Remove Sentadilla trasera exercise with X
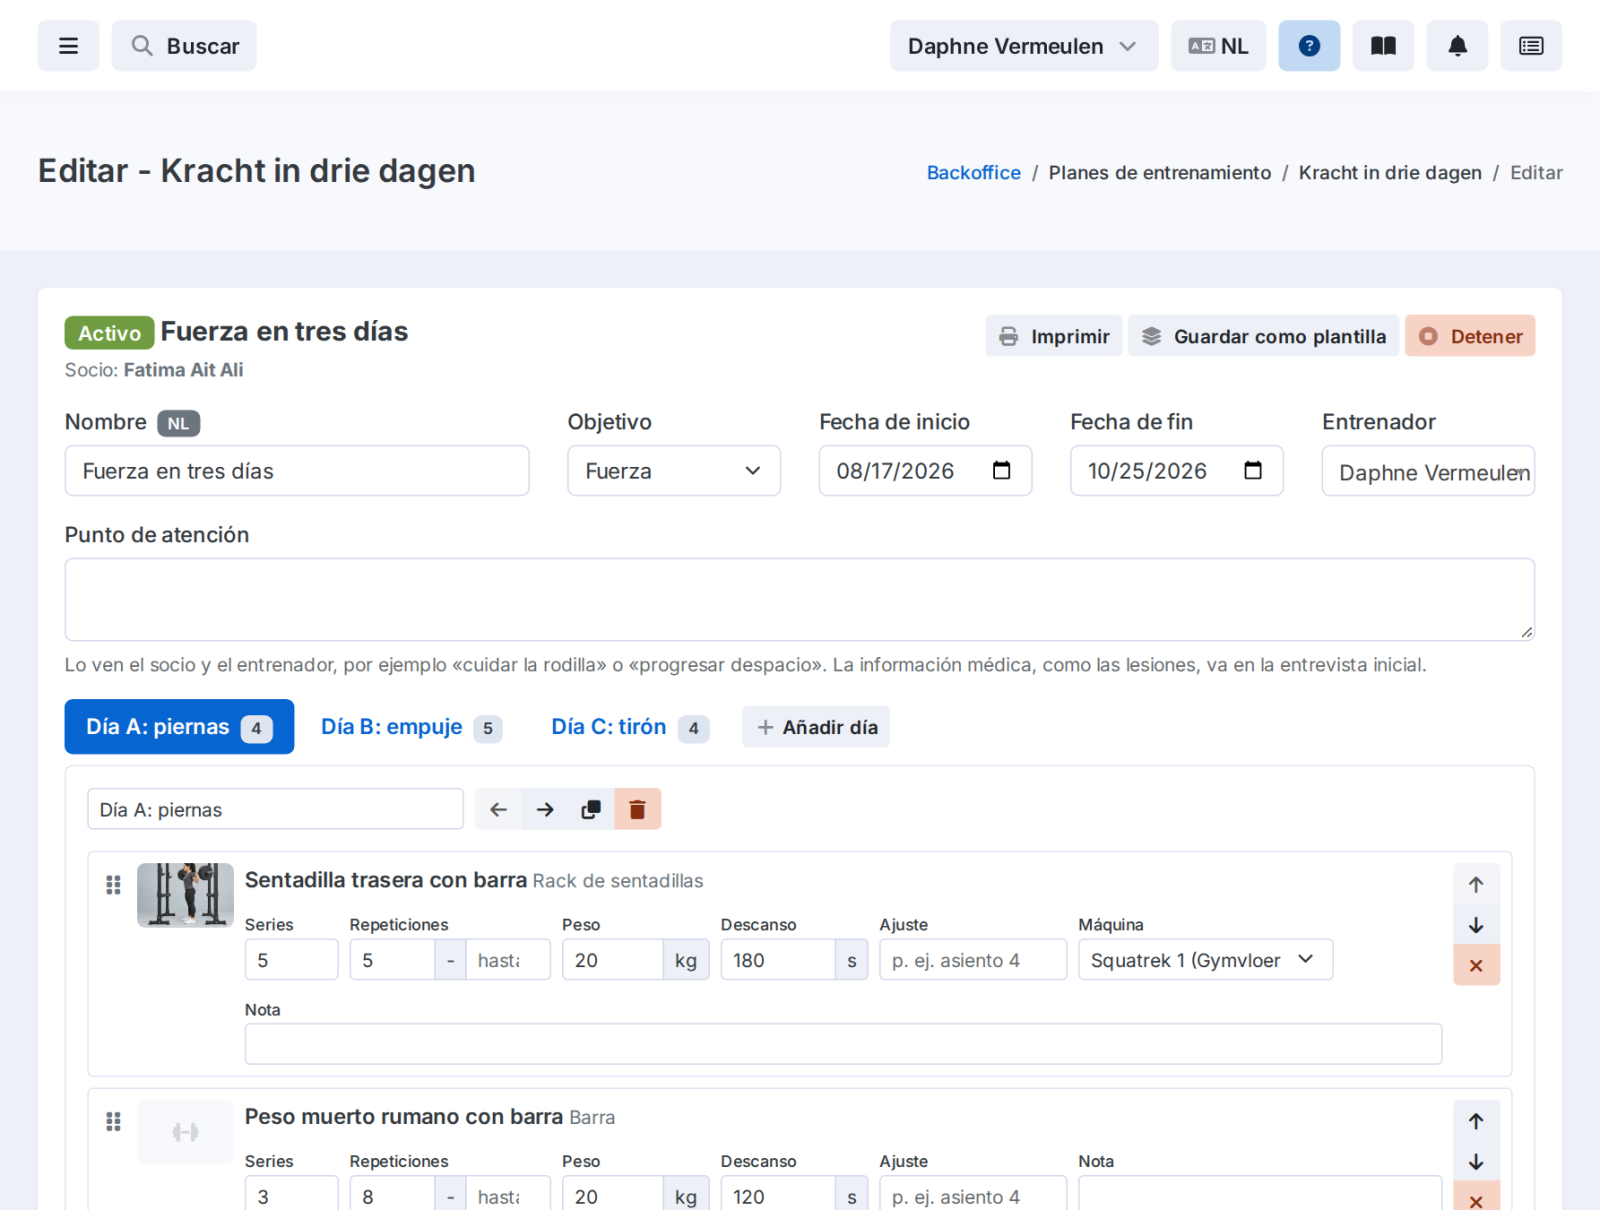 [x=1476, y=965]
